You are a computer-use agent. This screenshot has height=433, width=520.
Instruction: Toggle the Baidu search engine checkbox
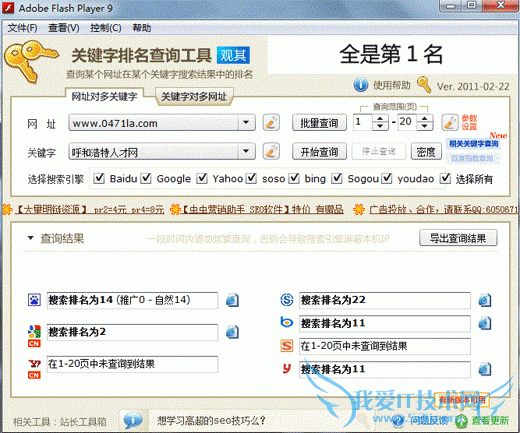(99, 178)
